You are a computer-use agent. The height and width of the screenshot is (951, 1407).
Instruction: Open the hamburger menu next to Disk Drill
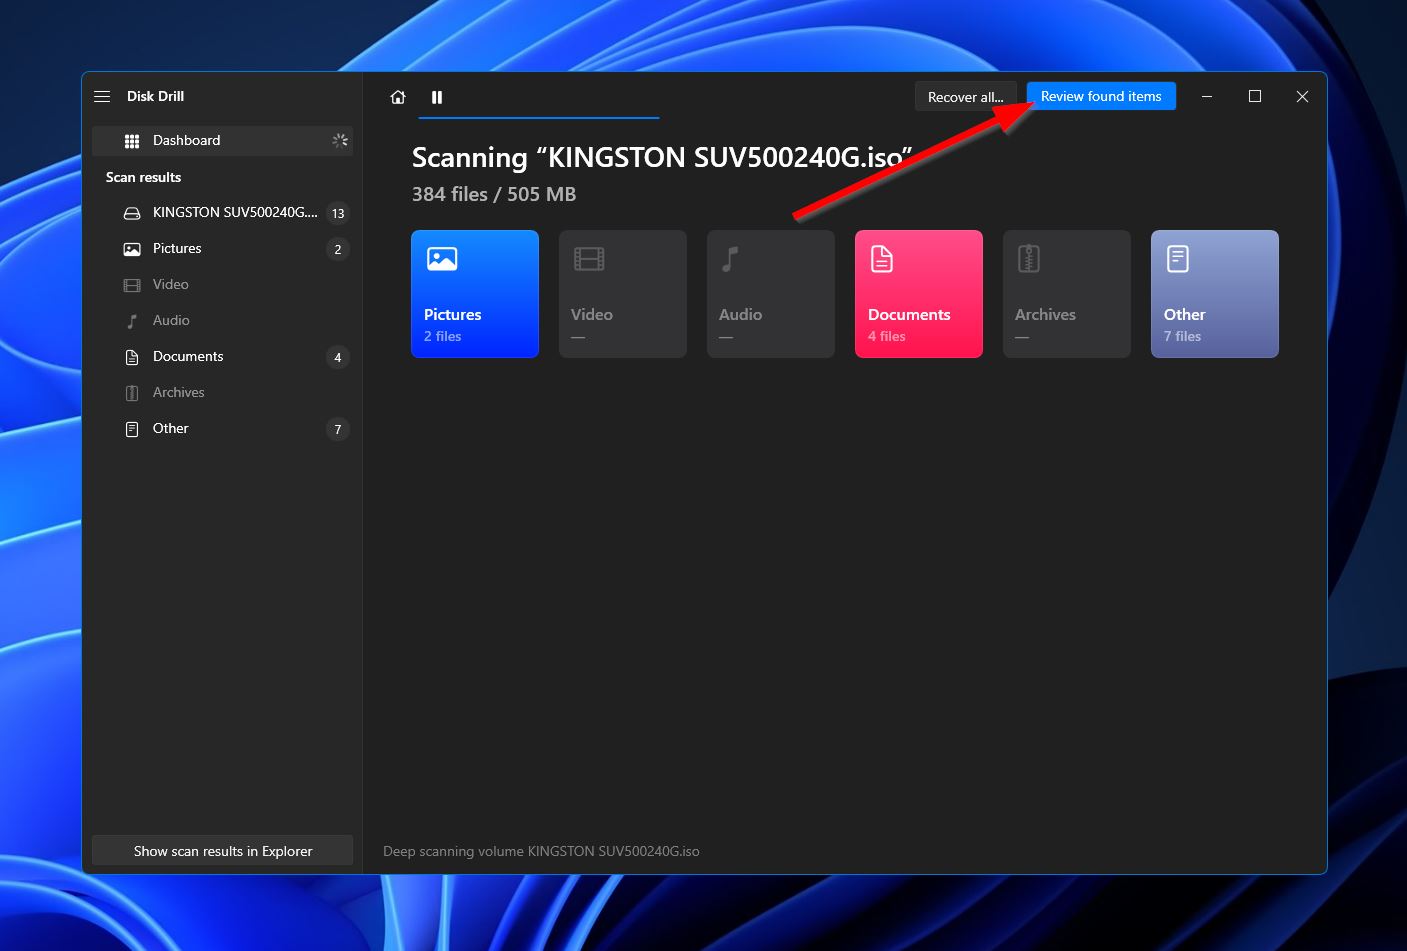pos(102,96)
